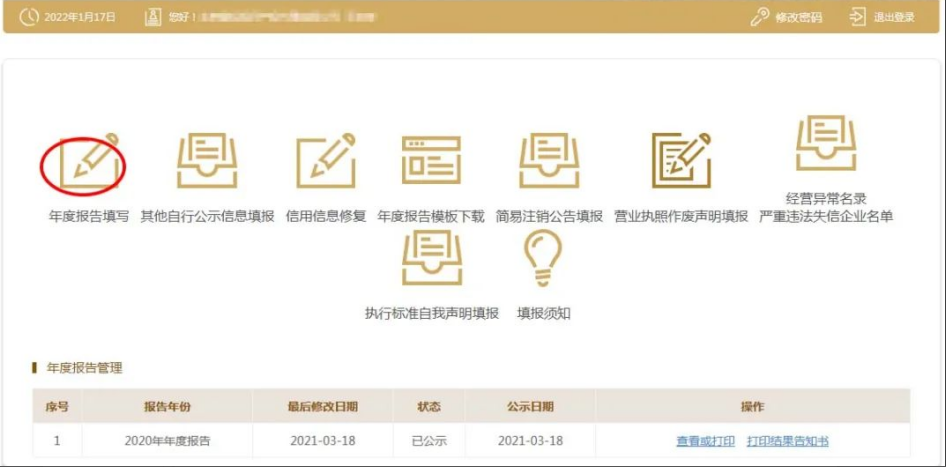Click the 年度报告模板下载 template icon

[431, 162]
